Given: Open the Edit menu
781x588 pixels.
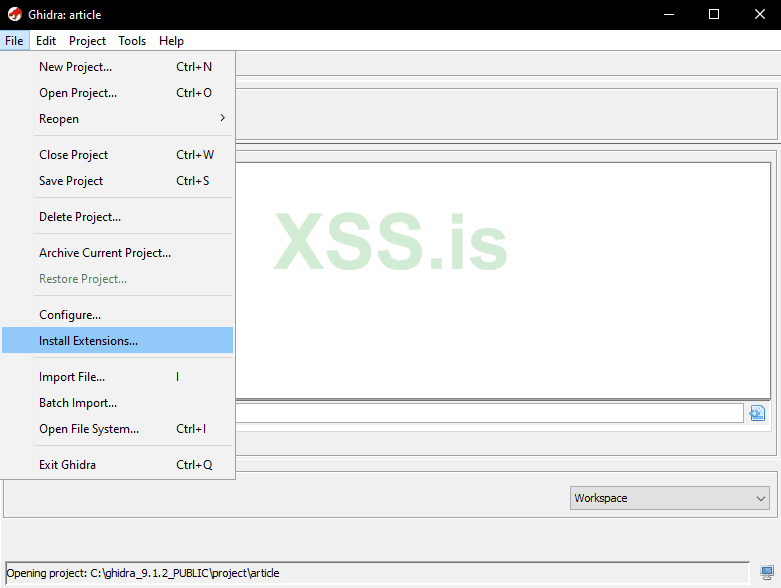Looking at the screenshot, I should point(46,41).
